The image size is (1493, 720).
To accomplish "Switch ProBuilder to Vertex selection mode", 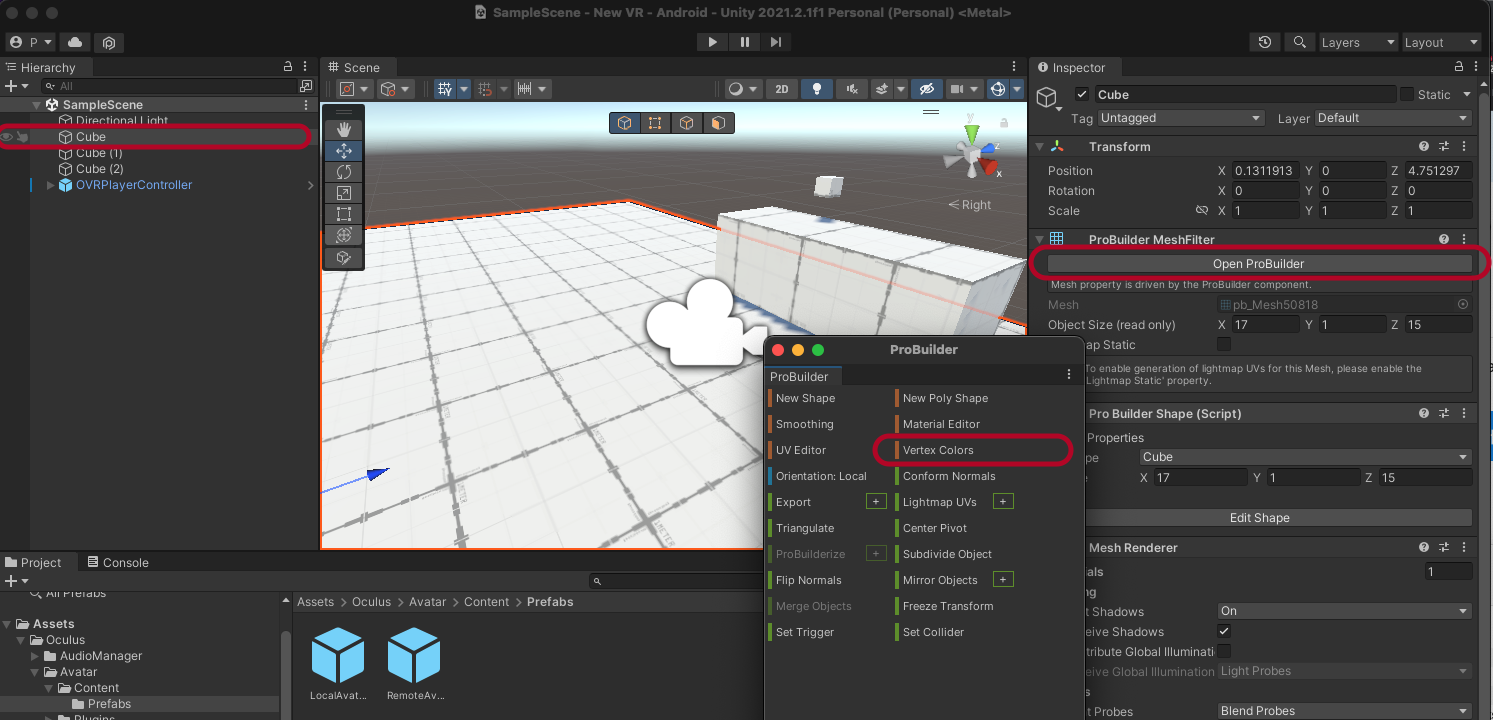I will click(x=655, y=123).
